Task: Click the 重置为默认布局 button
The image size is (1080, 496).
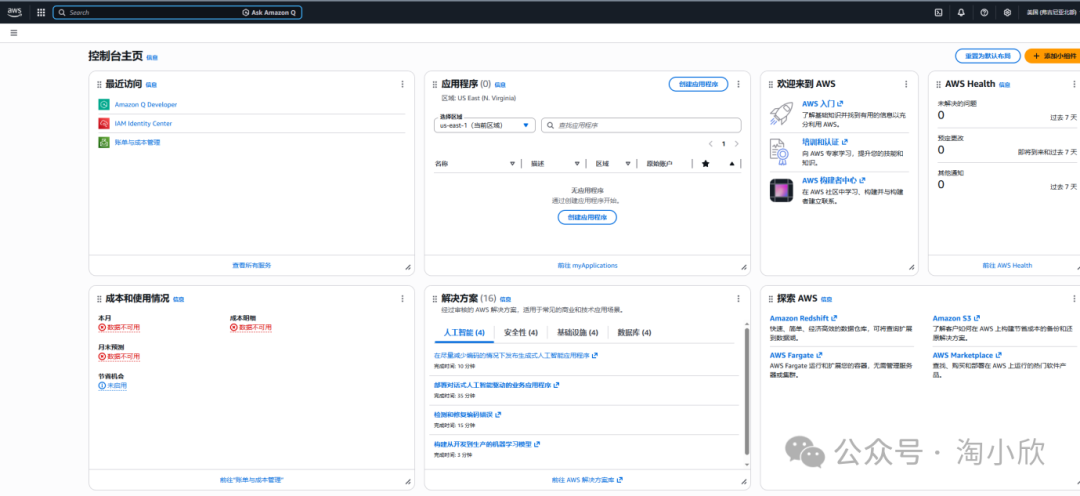Action: click(x=987, y=56)
